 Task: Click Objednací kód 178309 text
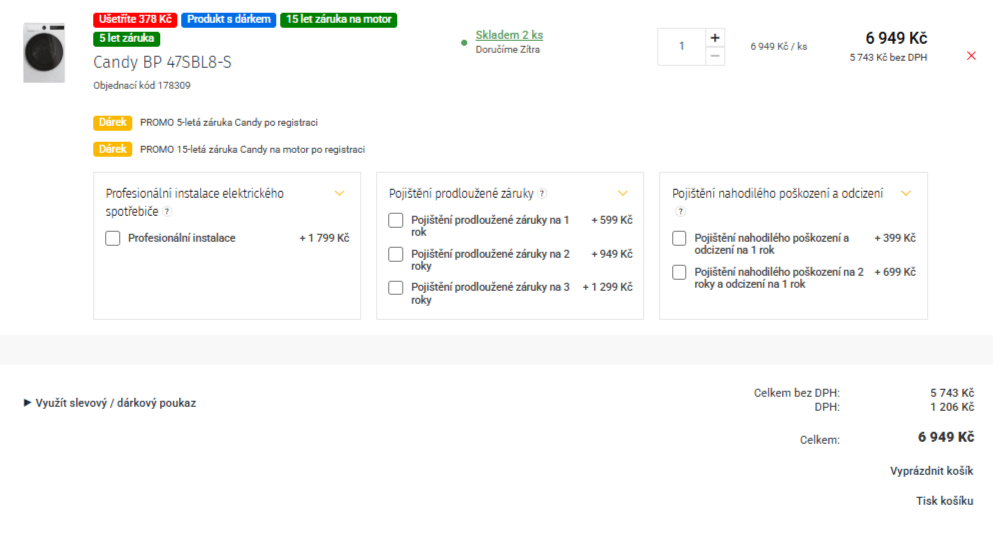tap(142, 85)
